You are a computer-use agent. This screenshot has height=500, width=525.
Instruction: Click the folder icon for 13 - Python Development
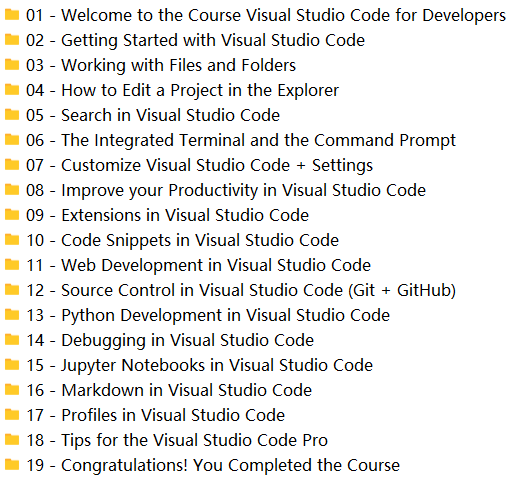tap(12, 315)
